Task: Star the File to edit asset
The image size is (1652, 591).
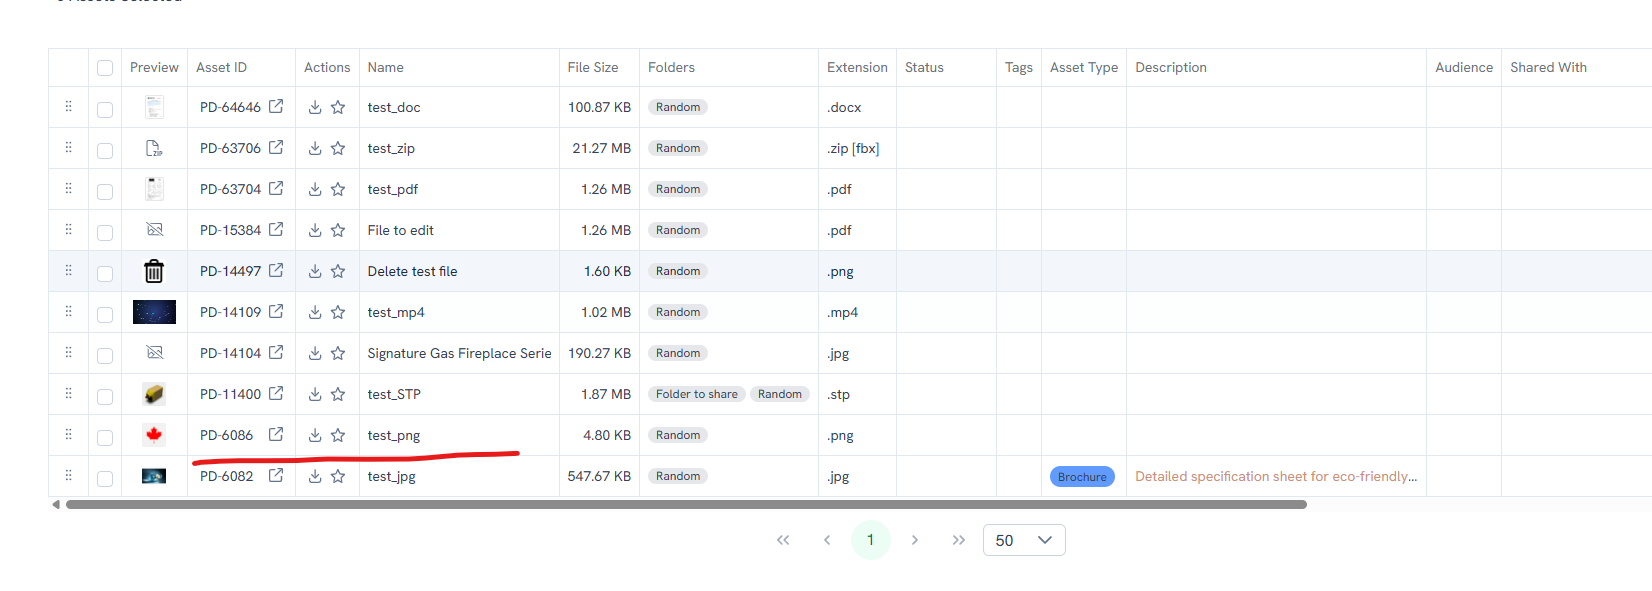Action: click(x=338, y=230)
